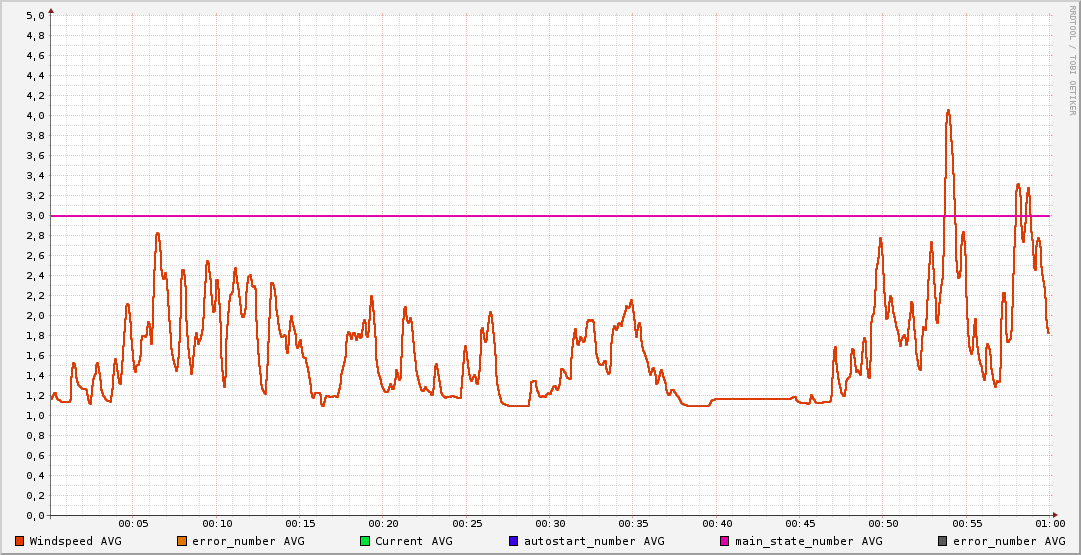Image resolution: width=1081 pixels, height=555 pixels.
Task: Click the 00:05 time axis label
Action: [133, 523]
